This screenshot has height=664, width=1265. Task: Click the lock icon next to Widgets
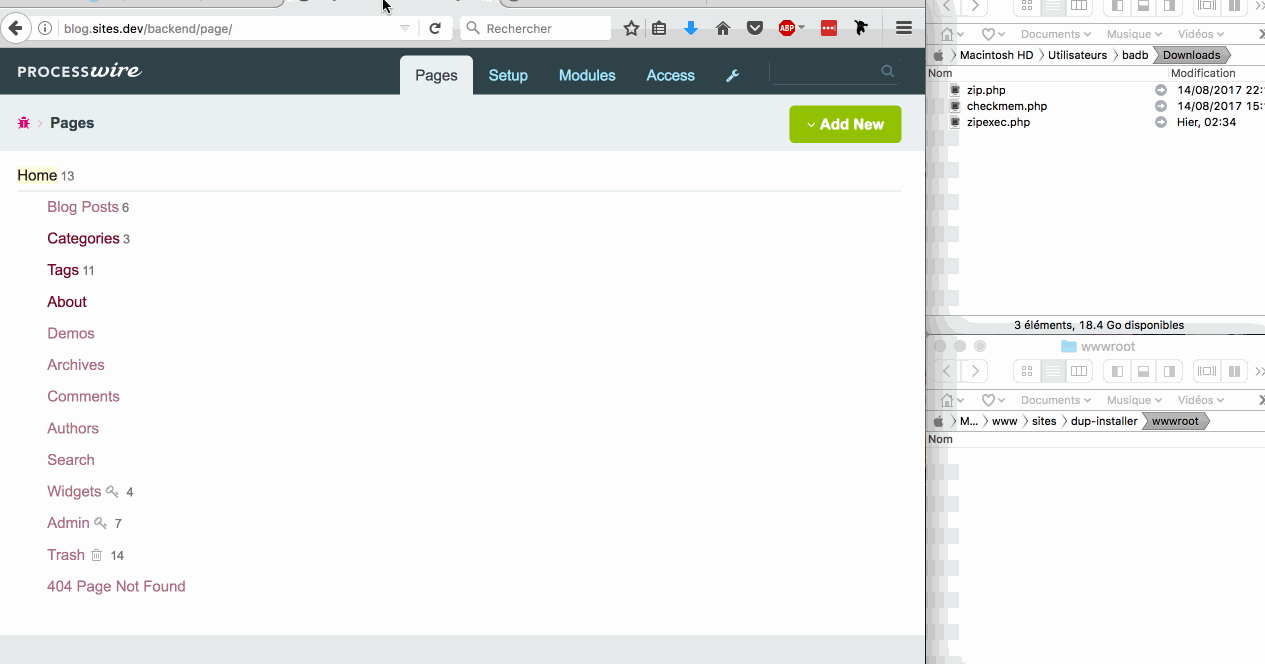(x=111, y=492)
